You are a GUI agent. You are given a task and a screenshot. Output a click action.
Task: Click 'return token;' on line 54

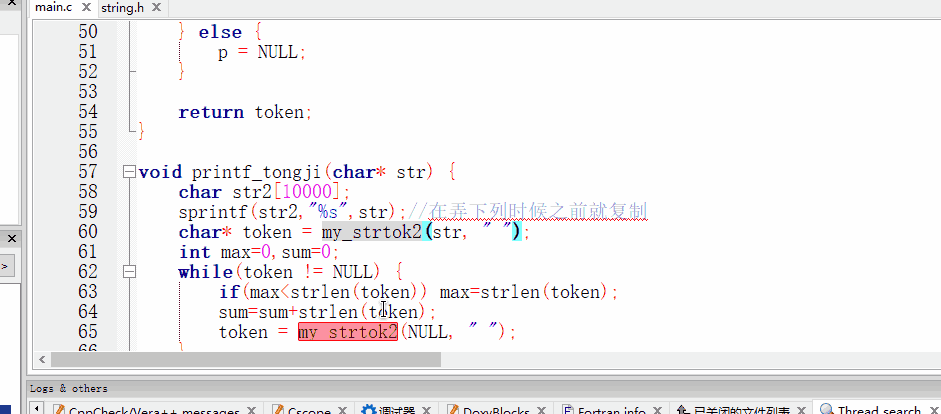tap(245, 112)
